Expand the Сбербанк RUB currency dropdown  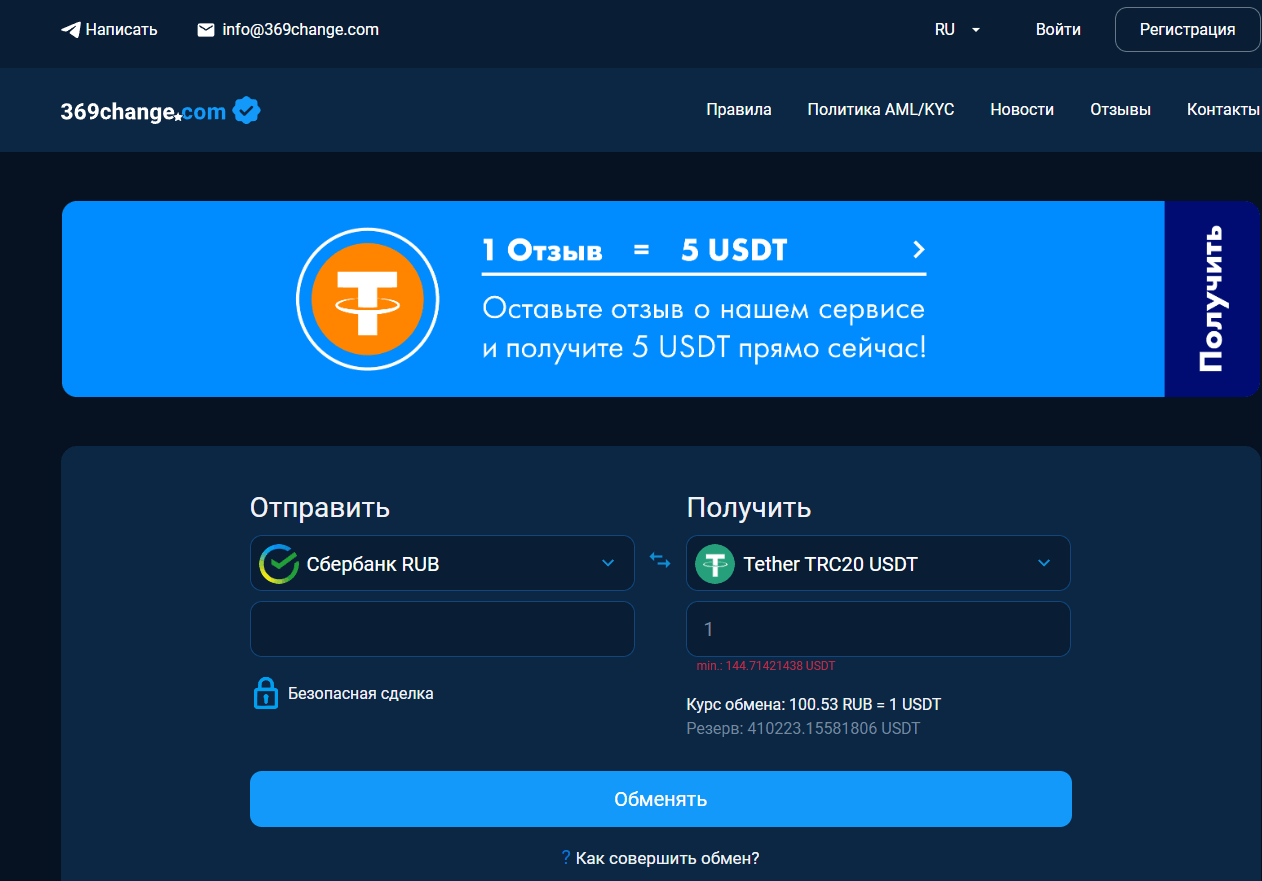tap(442, 563)
